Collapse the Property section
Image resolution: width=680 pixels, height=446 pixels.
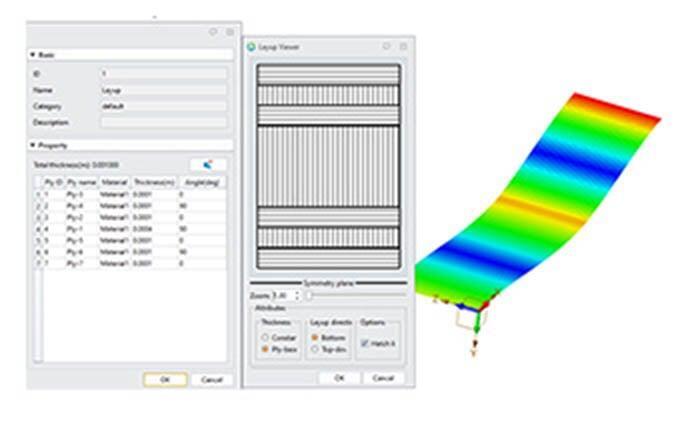click(x=32, y=145)
